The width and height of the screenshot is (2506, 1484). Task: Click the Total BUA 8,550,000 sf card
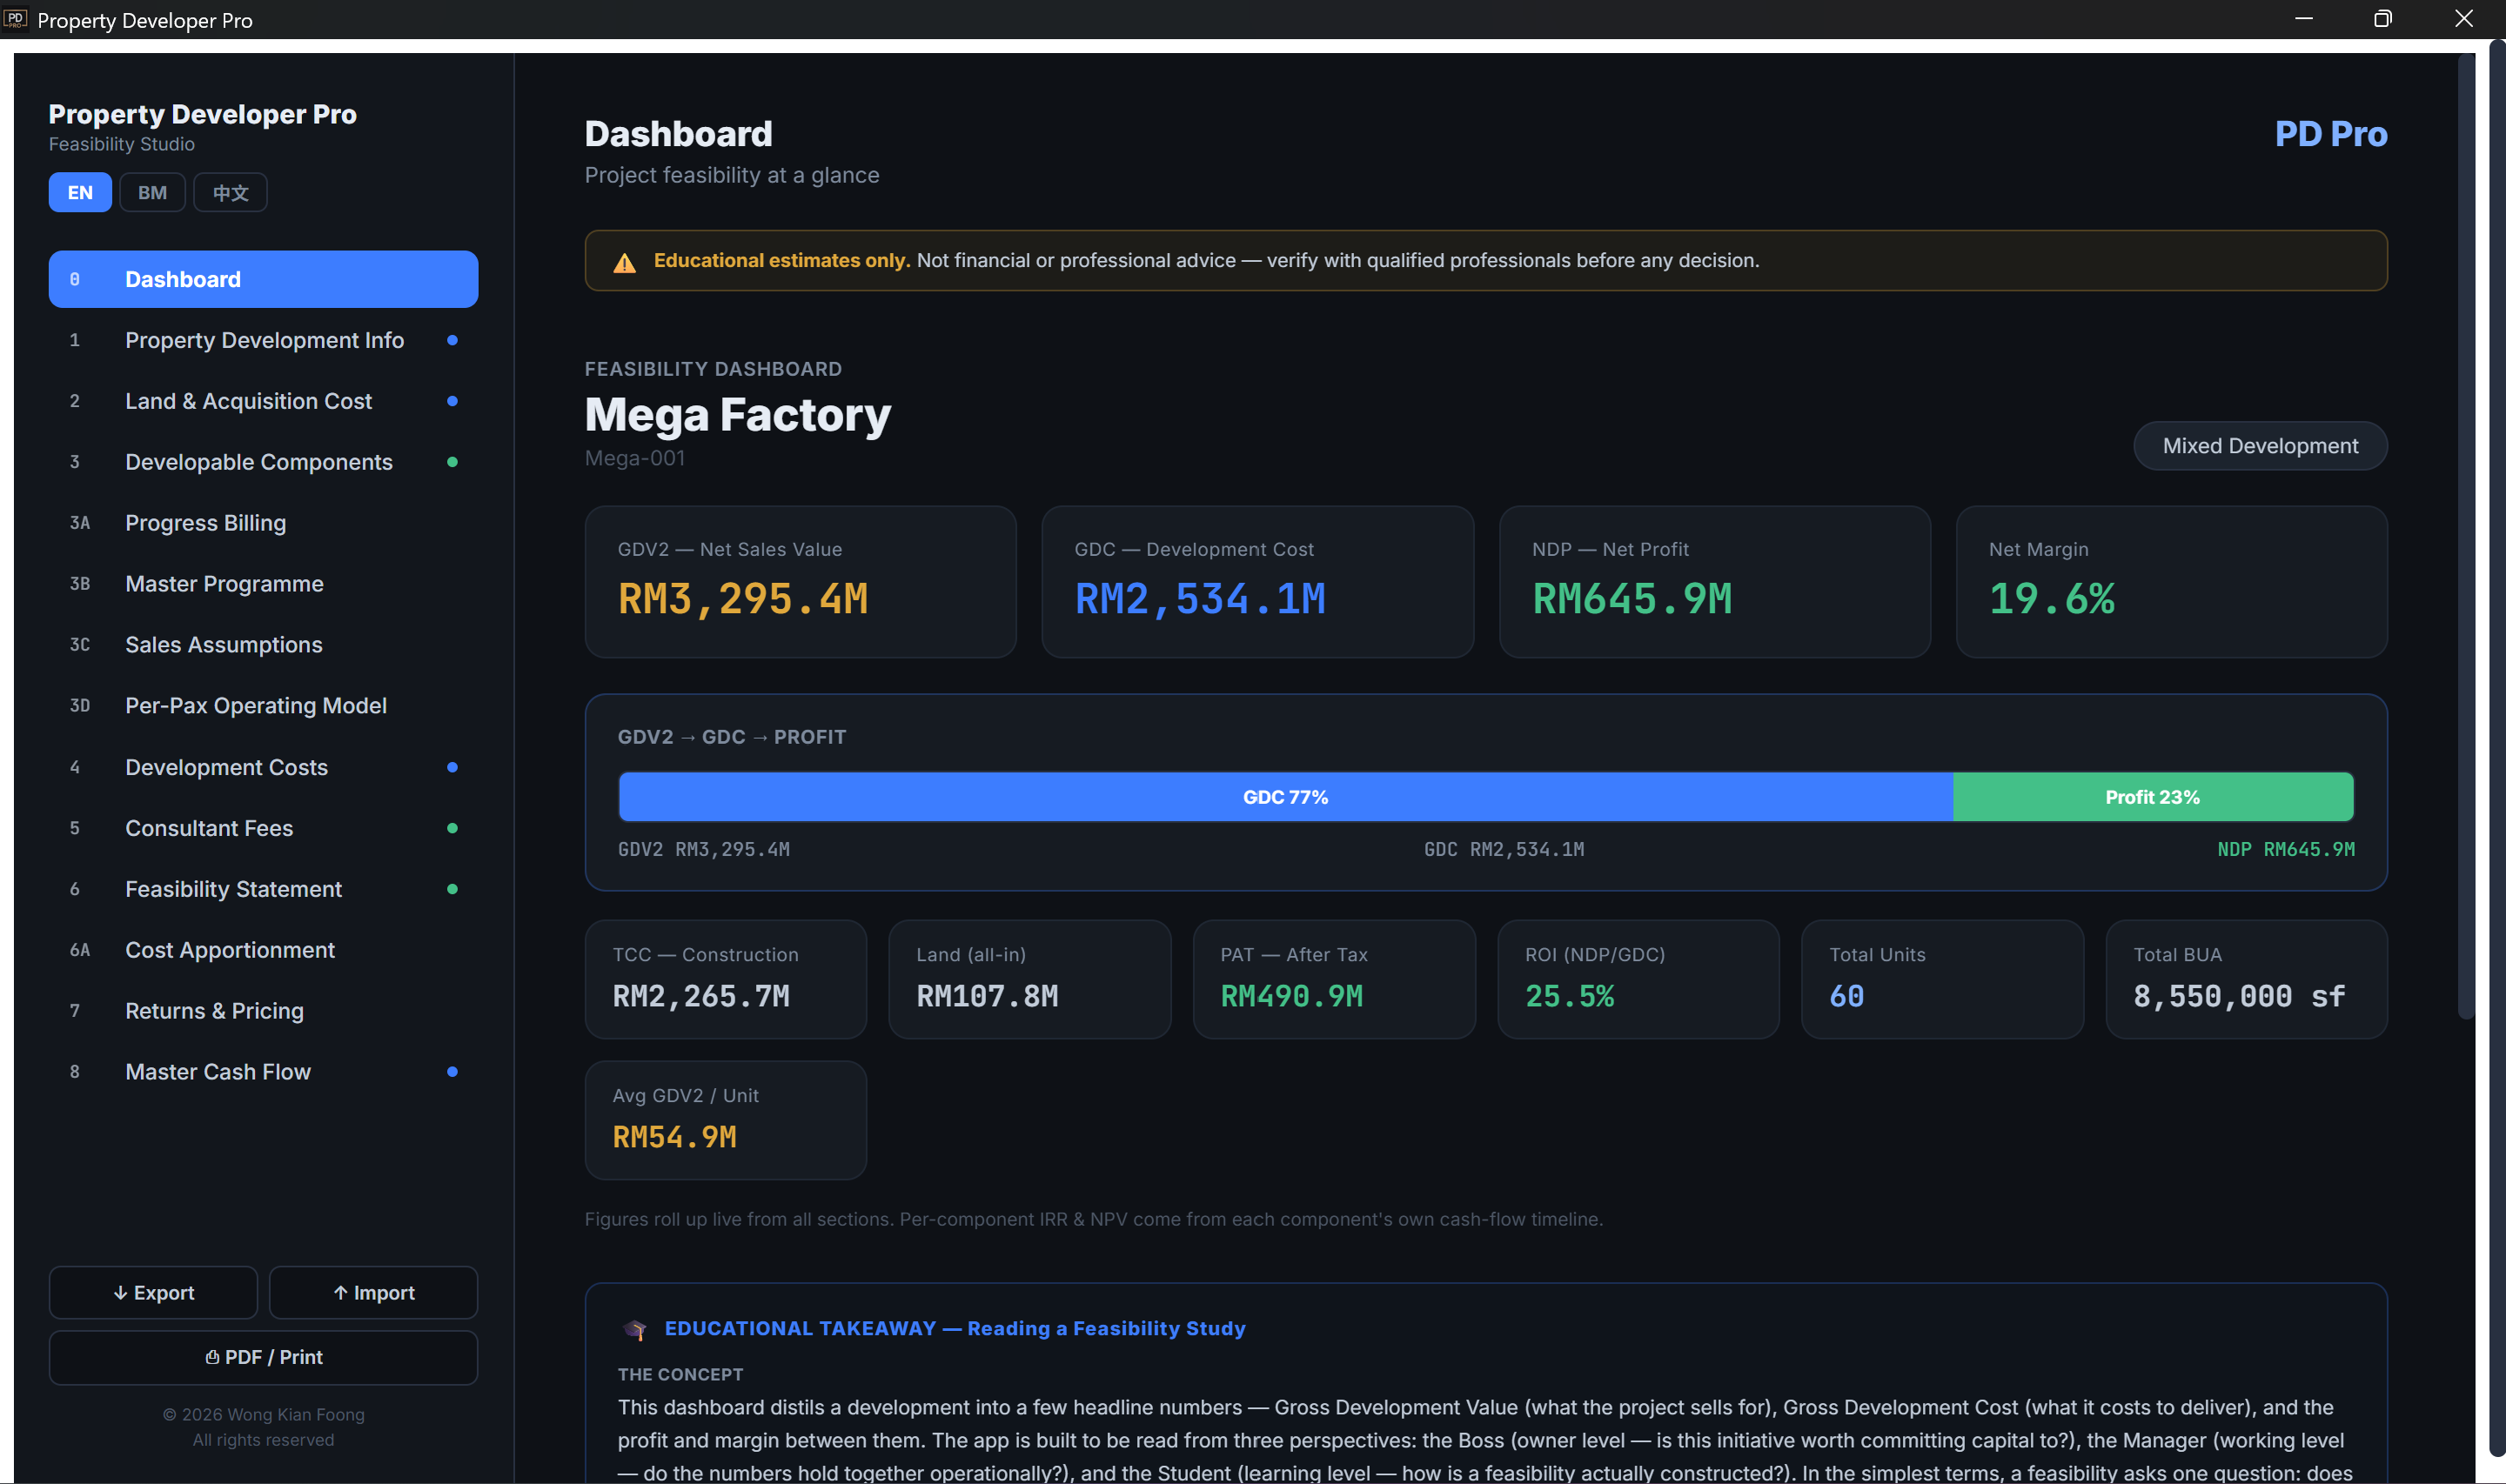click(x=2246, y=980)
